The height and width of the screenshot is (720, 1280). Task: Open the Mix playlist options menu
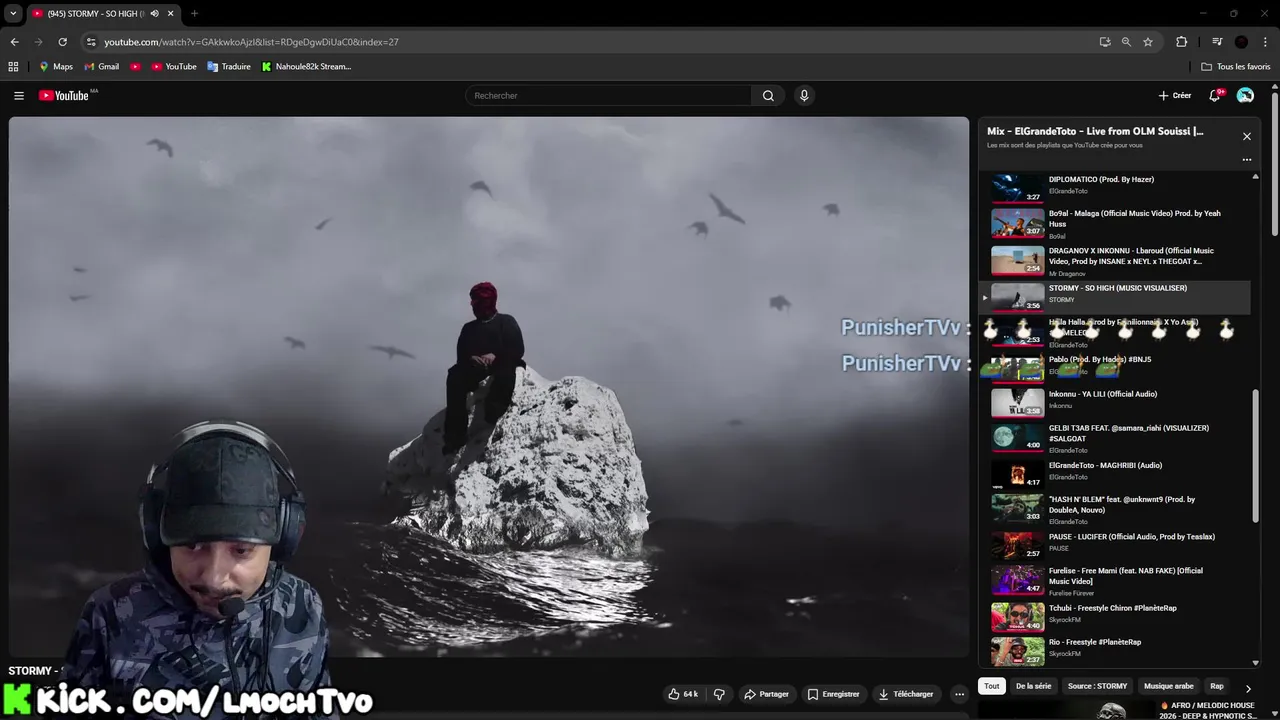pos(1246,159)
